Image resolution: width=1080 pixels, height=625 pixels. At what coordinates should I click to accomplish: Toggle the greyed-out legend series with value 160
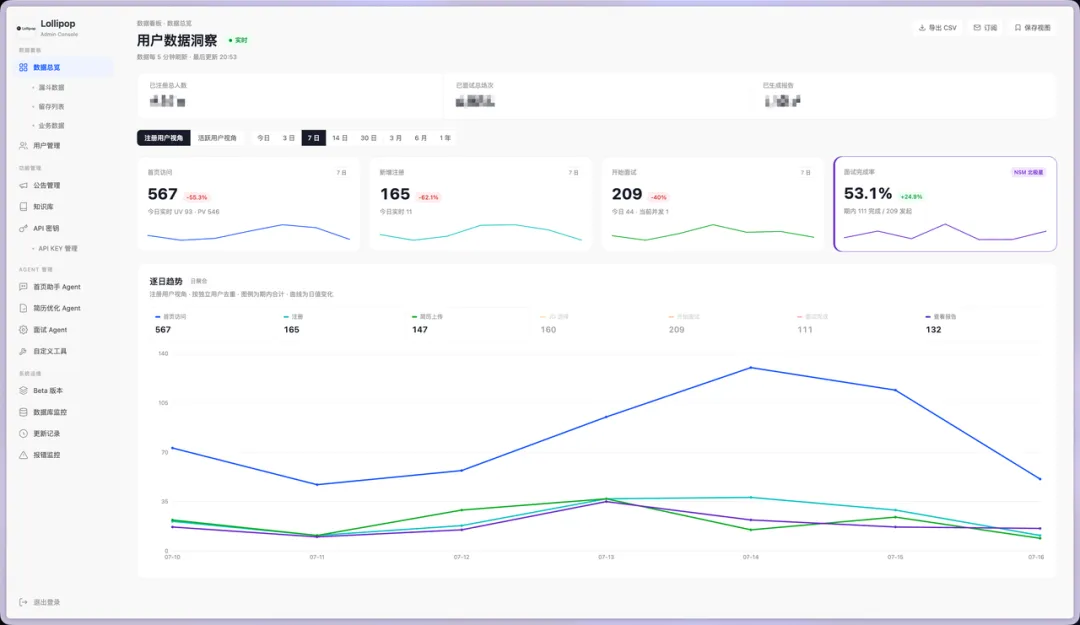554,323
